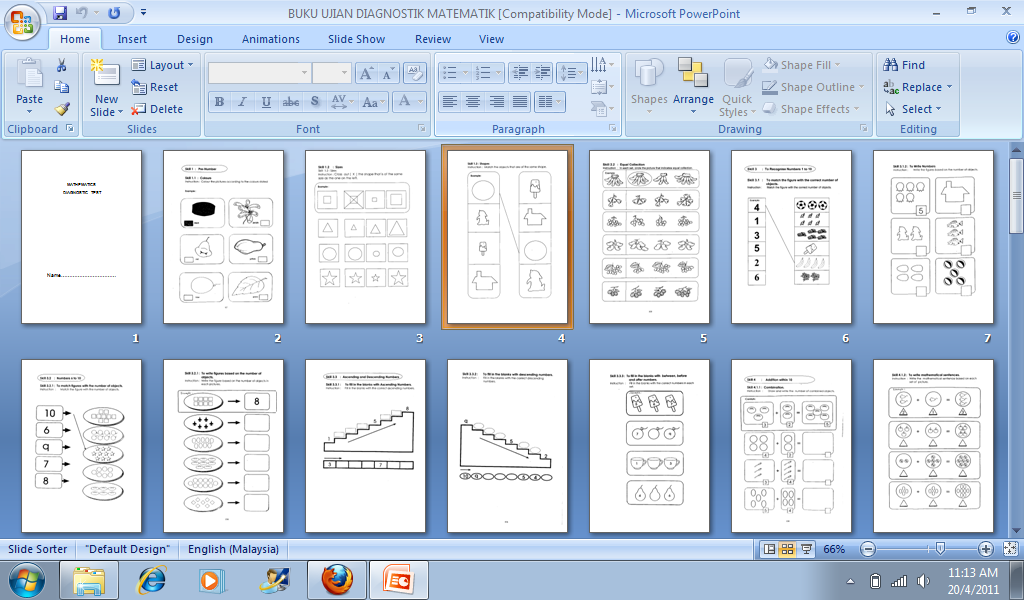The image size is (1024, 600).
Task: Switch to Normal view in status bar
Action: coord(769,549)
